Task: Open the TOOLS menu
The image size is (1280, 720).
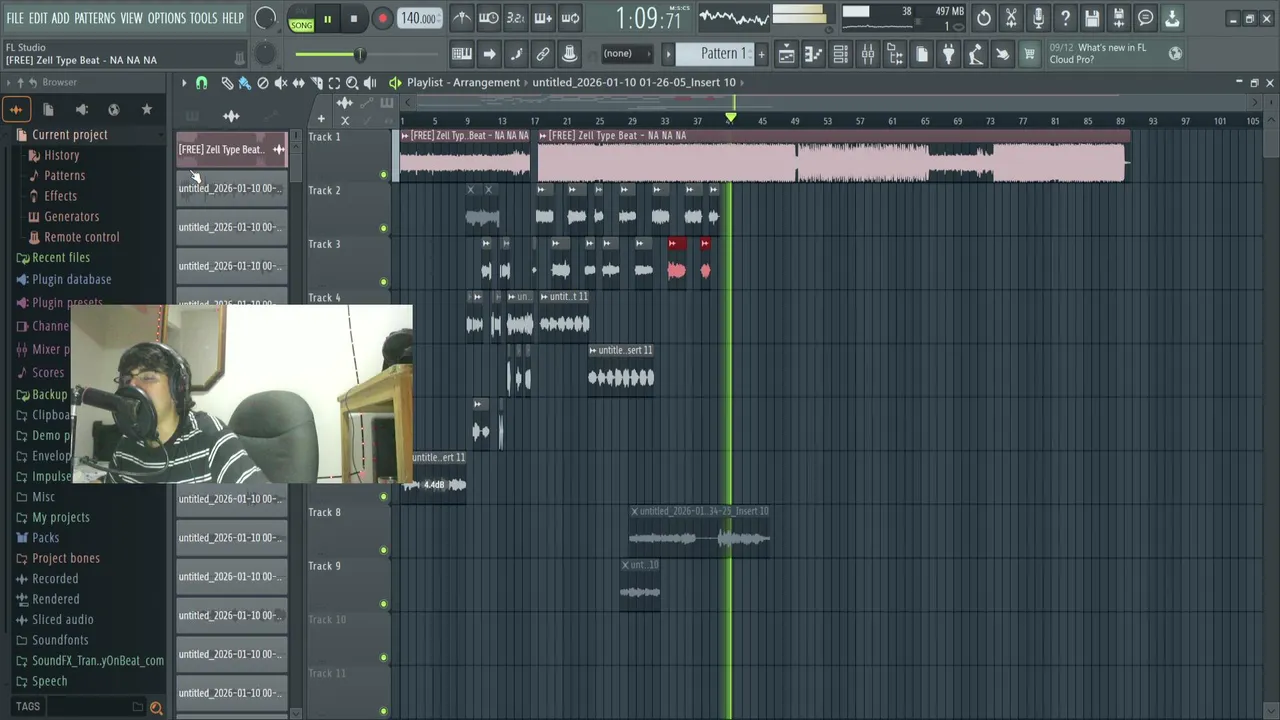Action: (204, 18)
